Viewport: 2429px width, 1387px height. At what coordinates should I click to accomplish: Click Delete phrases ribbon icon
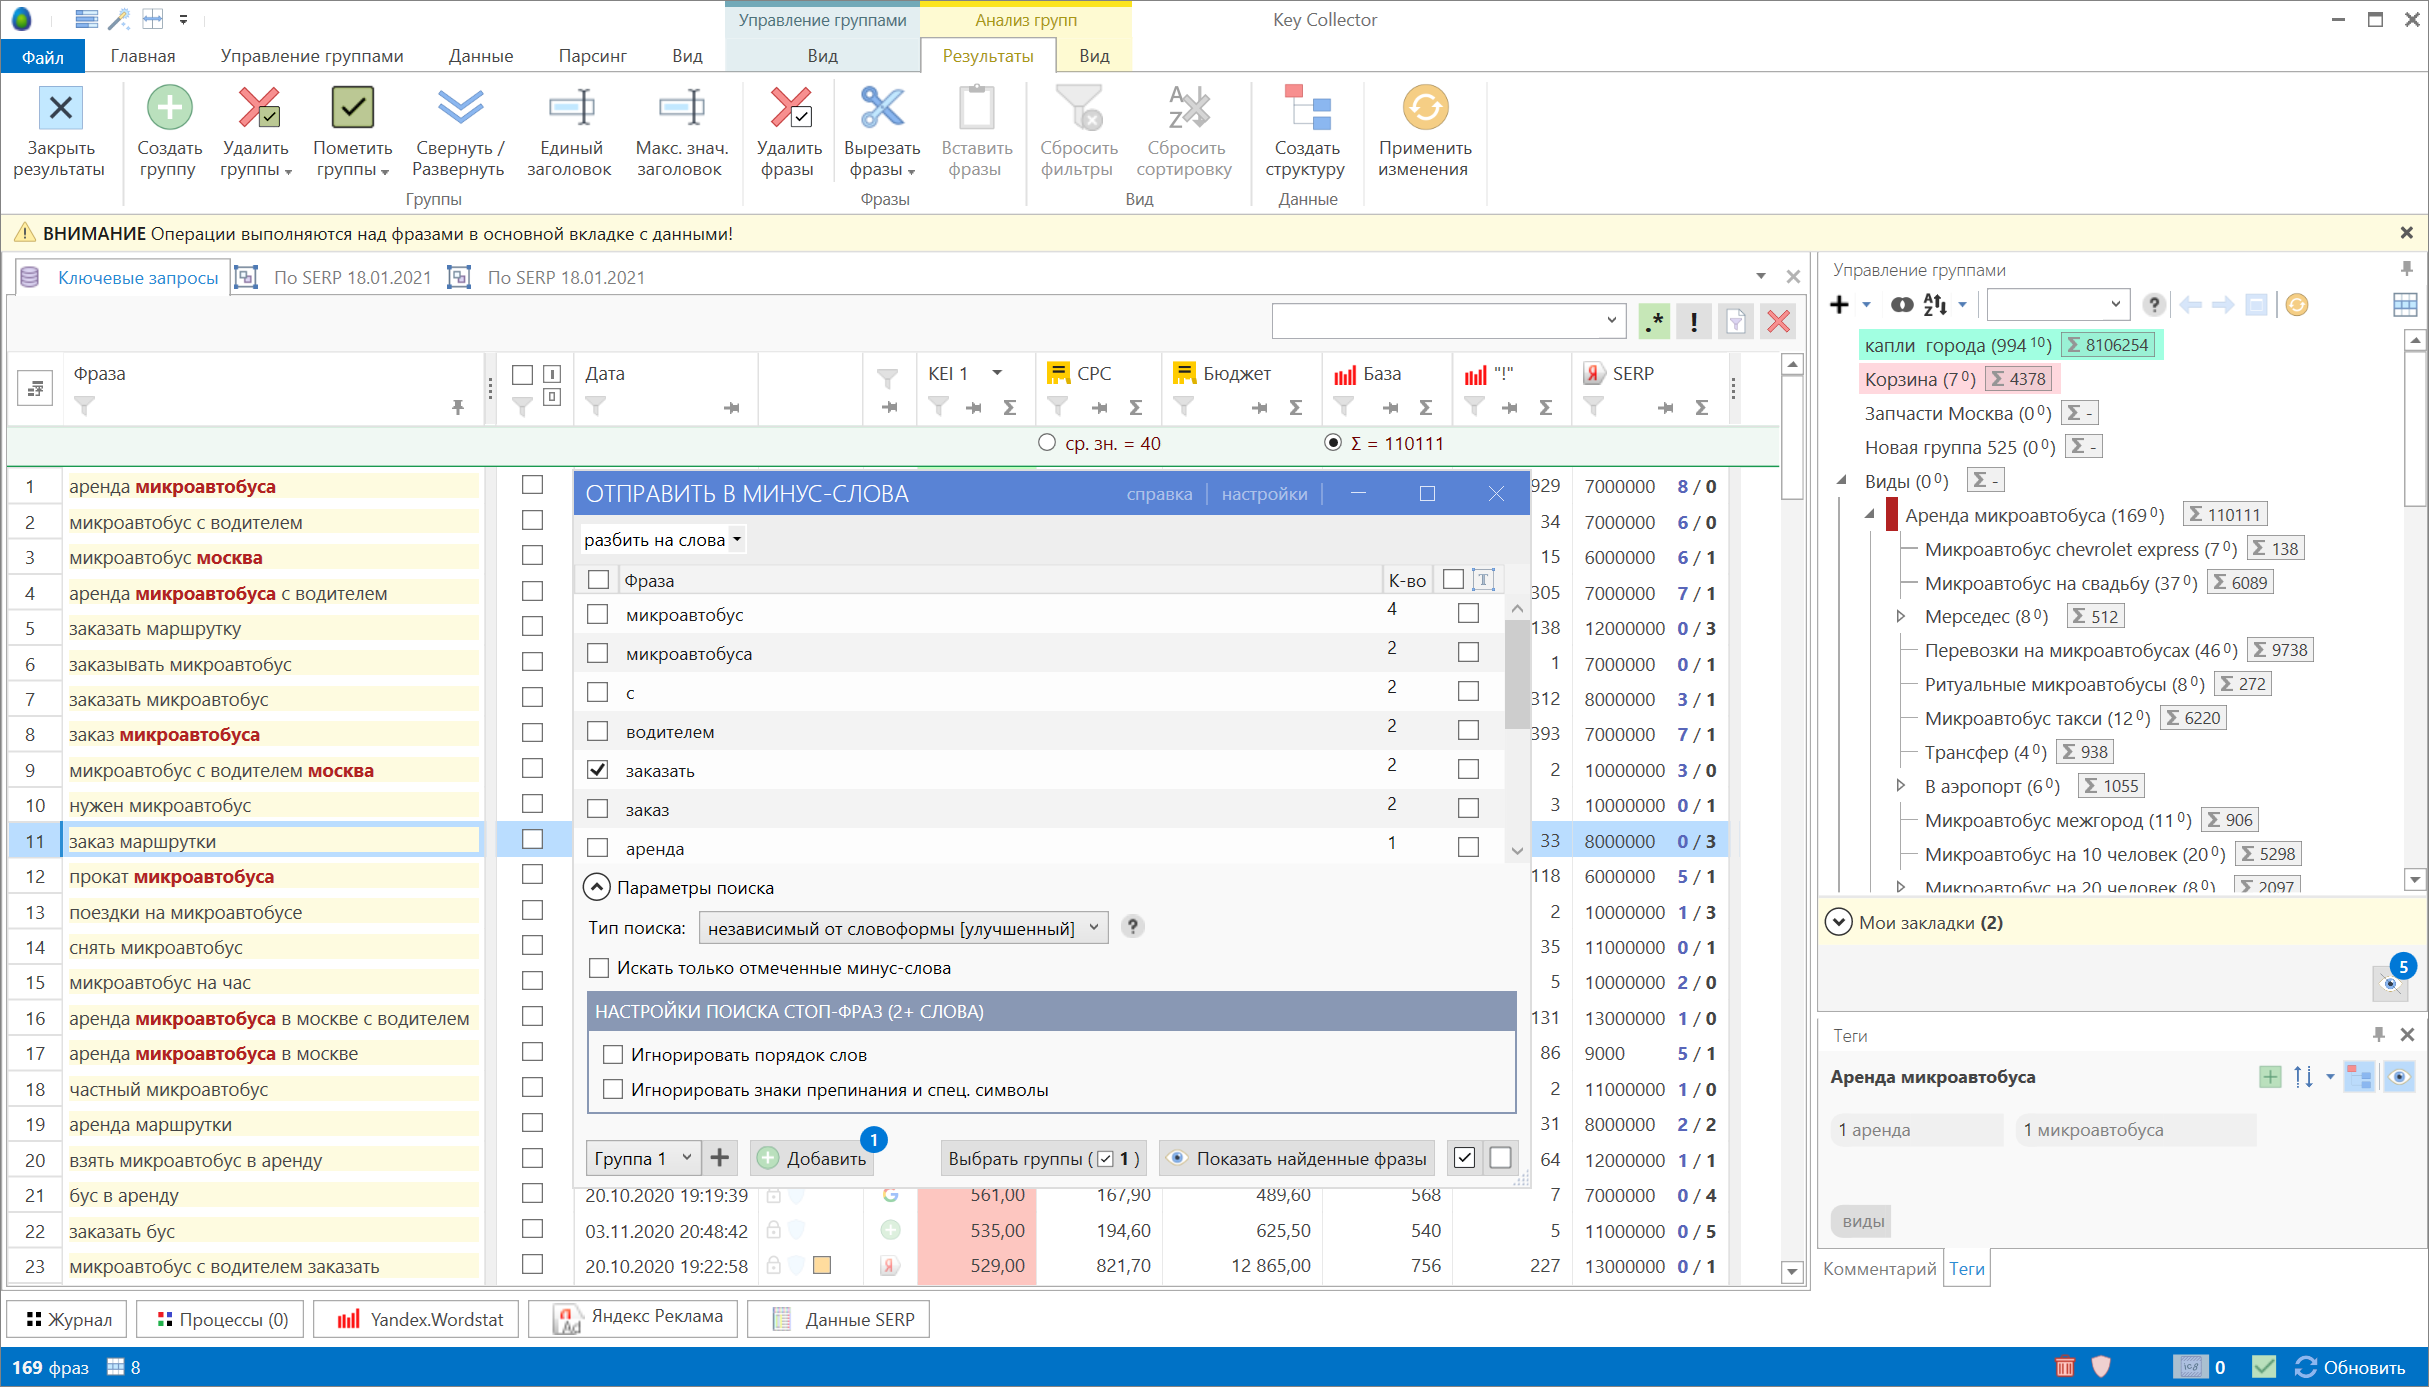[x=789, y=108]
